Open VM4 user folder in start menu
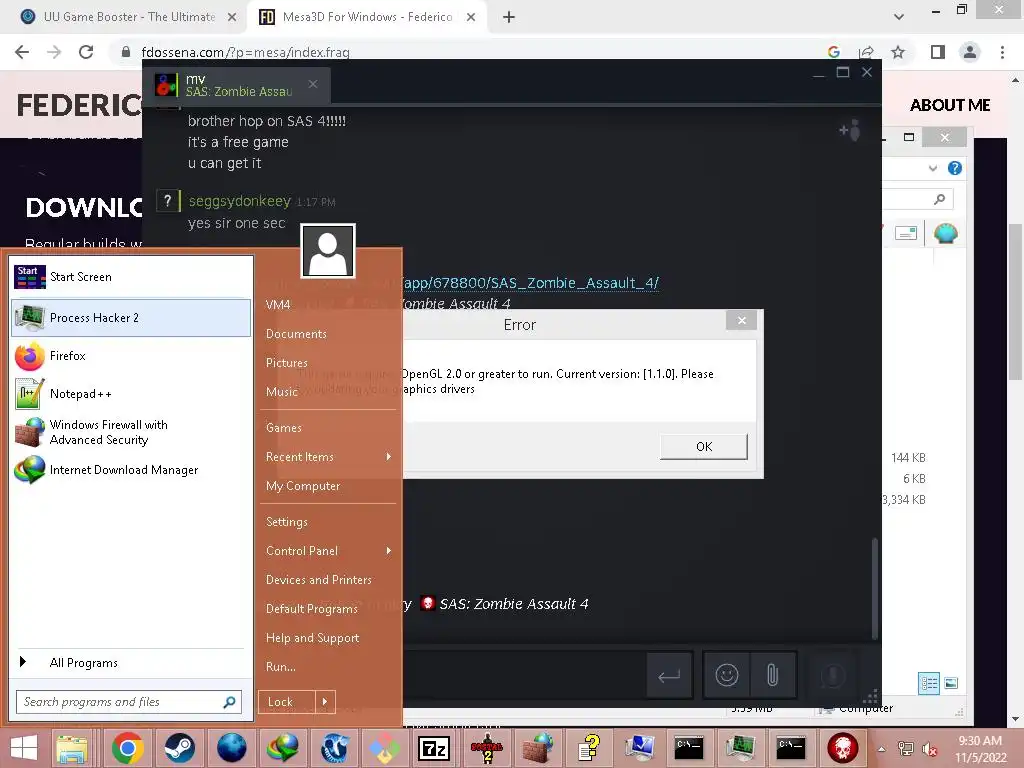Image resolution: width=1024 pixels, height=768 pixels. pos(278,305)
